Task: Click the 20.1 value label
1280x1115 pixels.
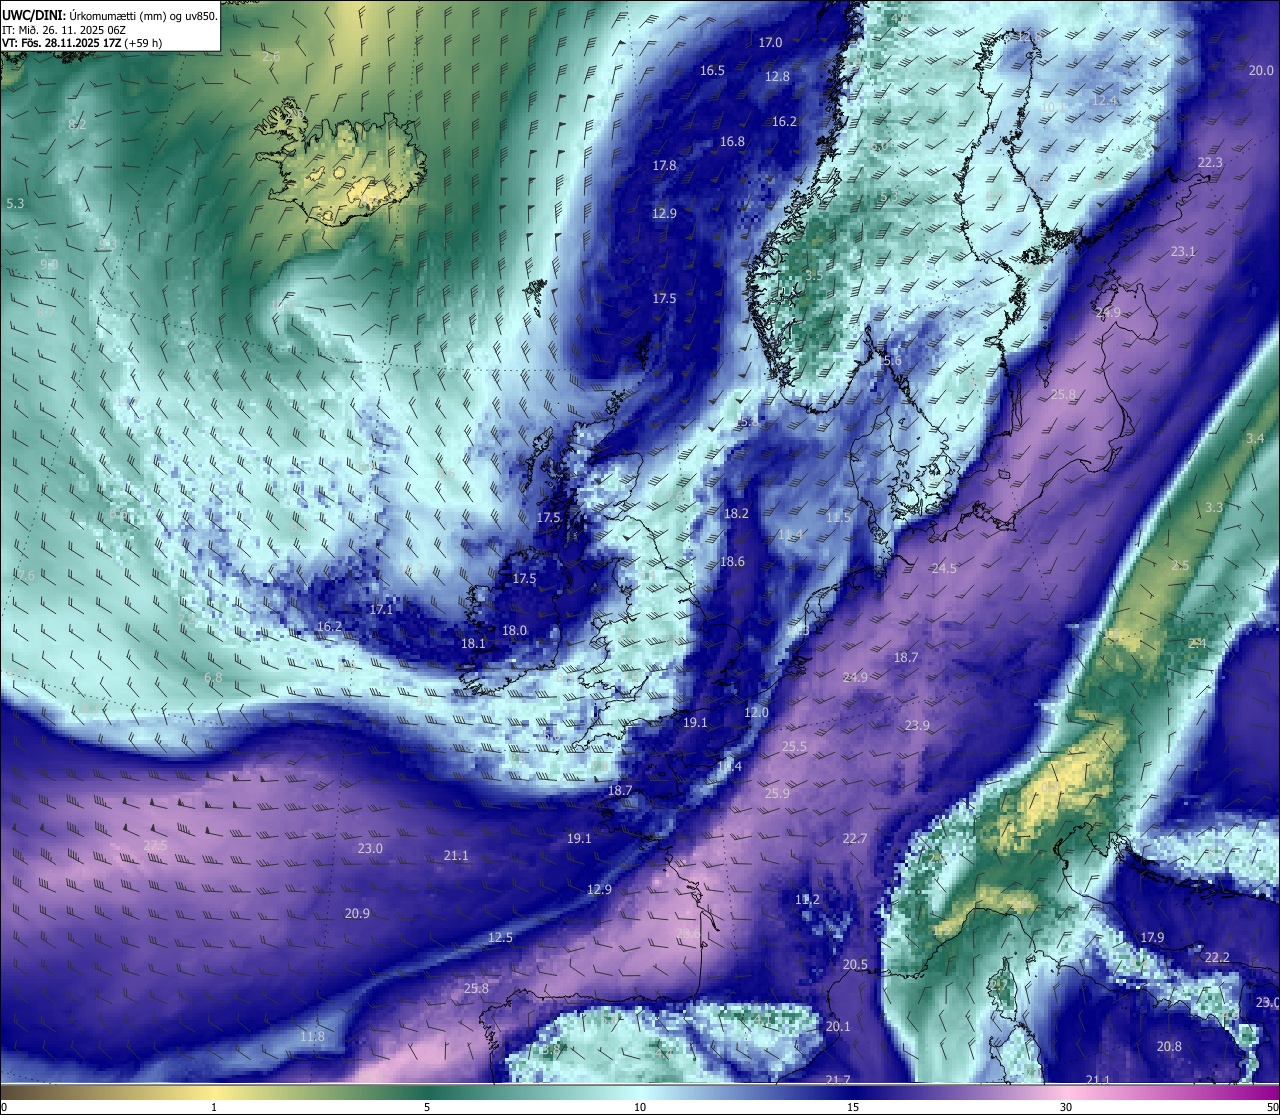Action: [838, 1027]
